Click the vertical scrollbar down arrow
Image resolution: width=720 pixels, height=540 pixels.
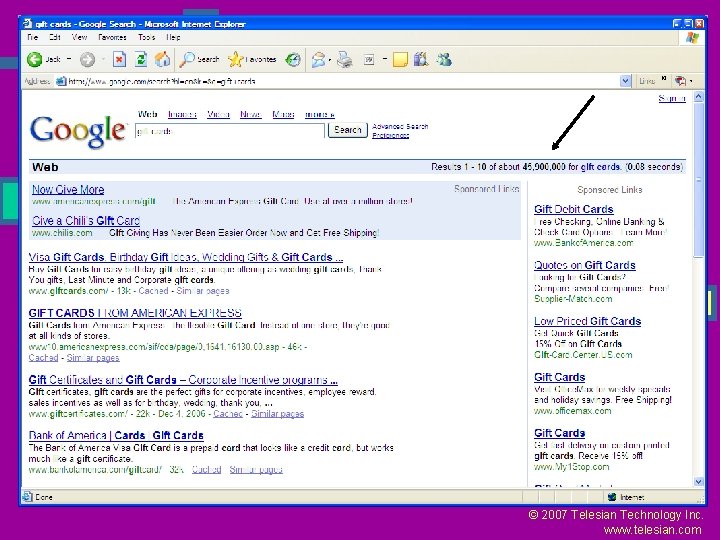click(698, 482)
